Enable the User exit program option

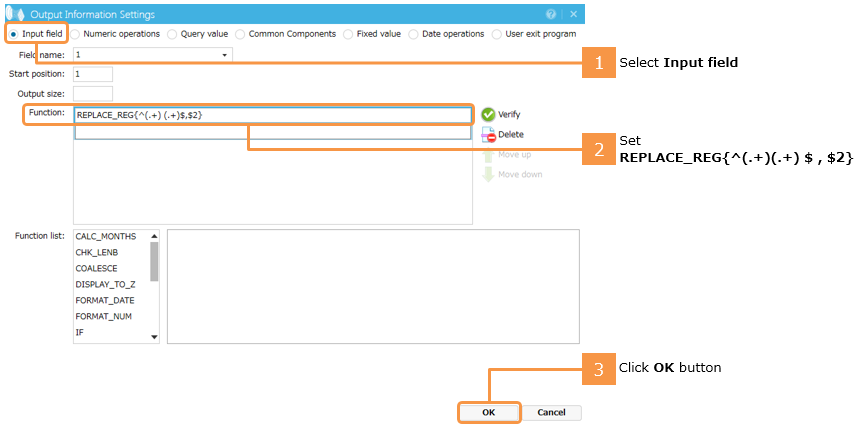(x=497, y=34)
